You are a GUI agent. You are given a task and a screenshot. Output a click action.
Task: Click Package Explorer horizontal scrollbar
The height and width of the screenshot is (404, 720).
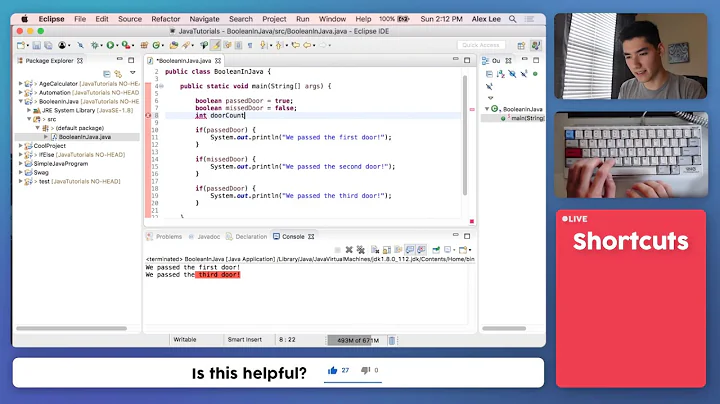71,328
